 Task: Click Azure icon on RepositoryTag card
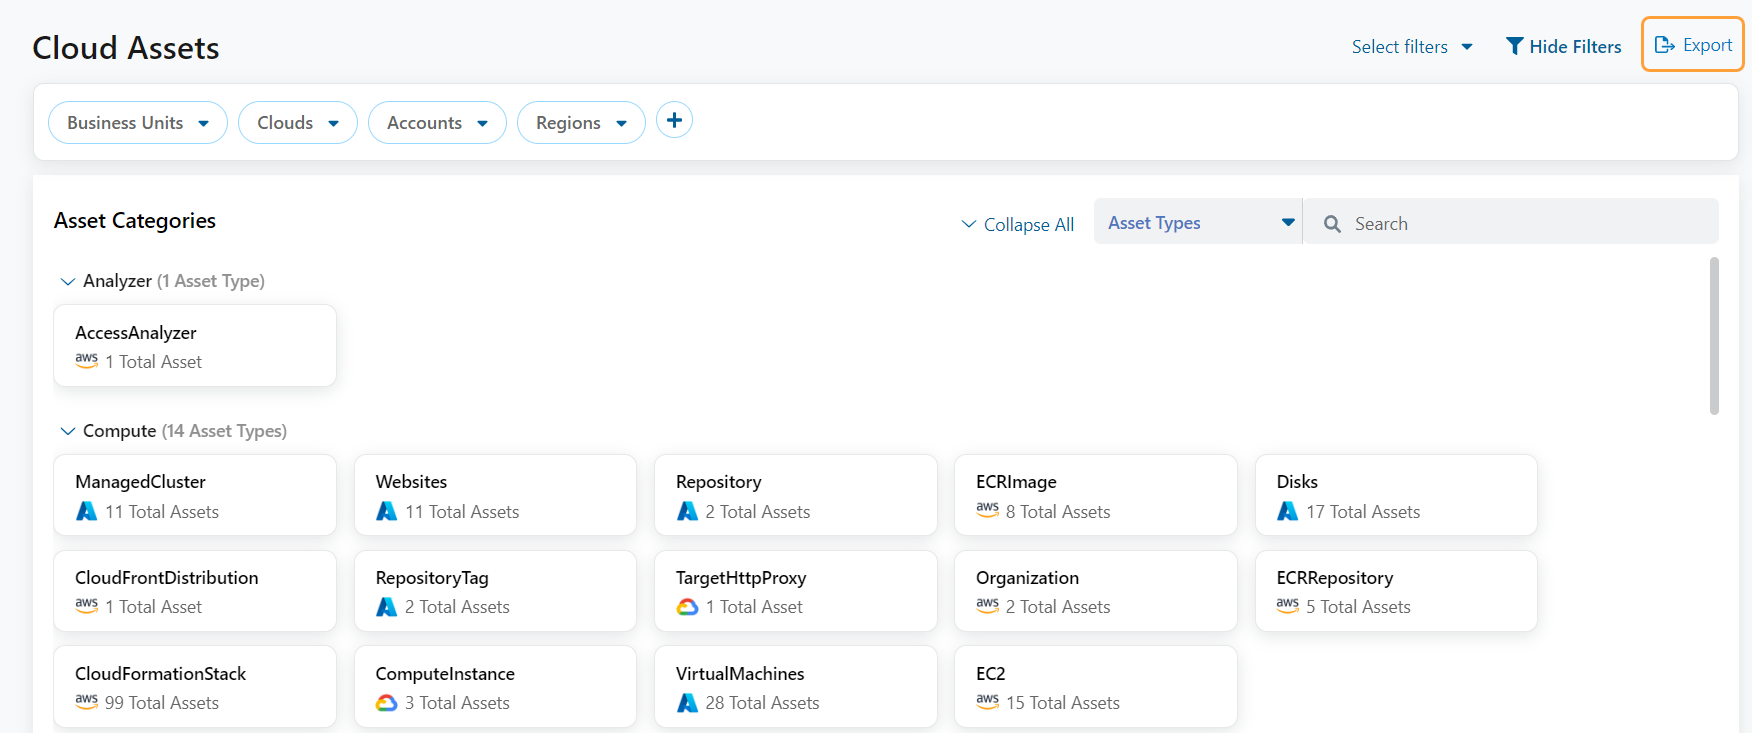click(x=387, y=607)
